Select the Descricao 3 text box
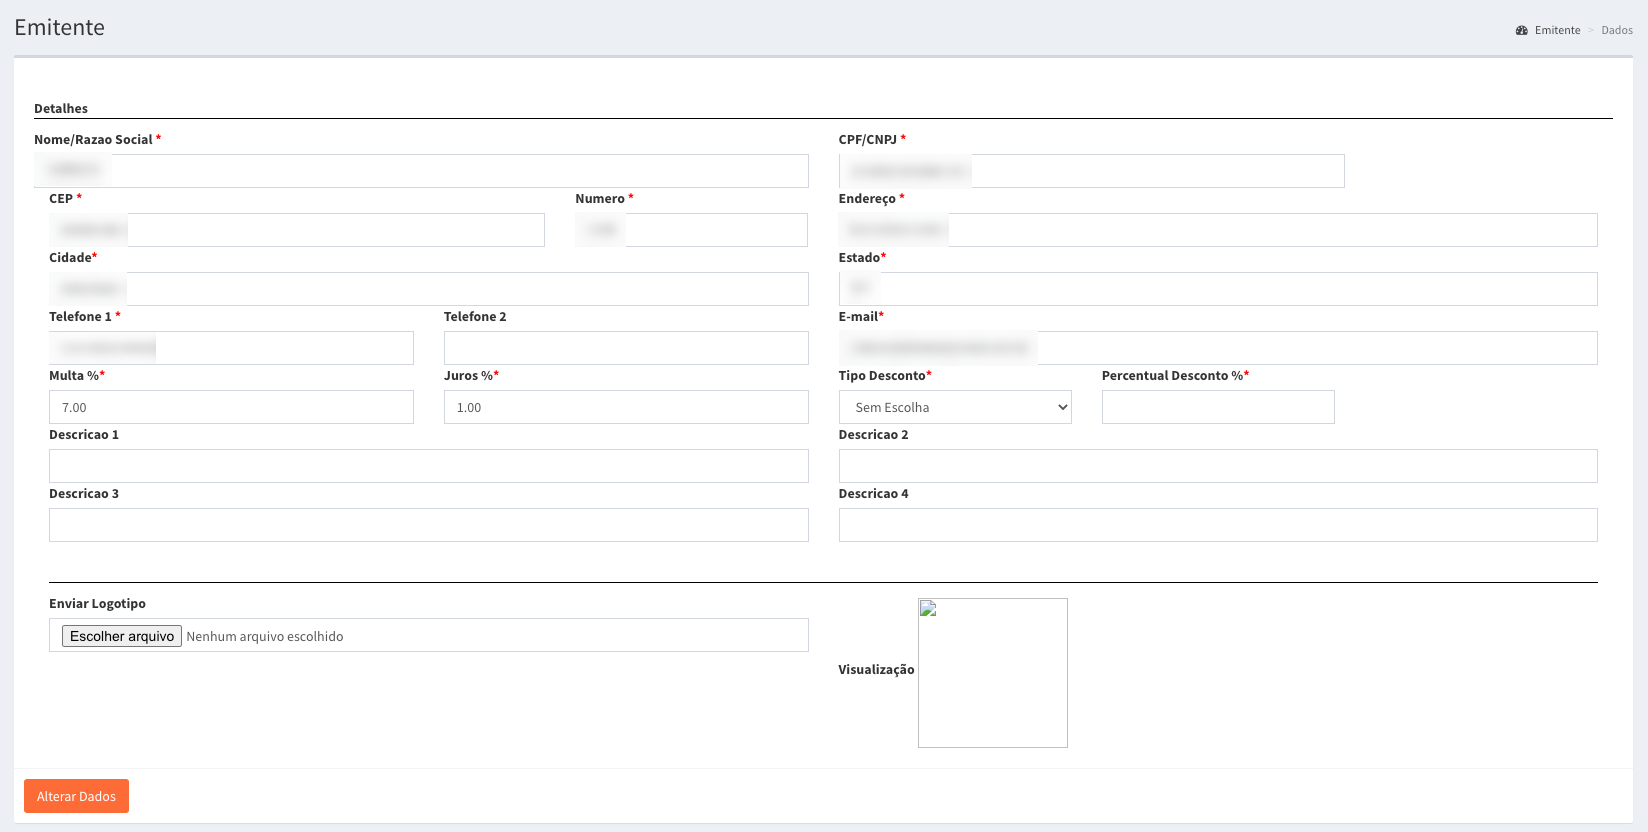This screenshot has width=1648, height=832. click(x=429, y=525)
